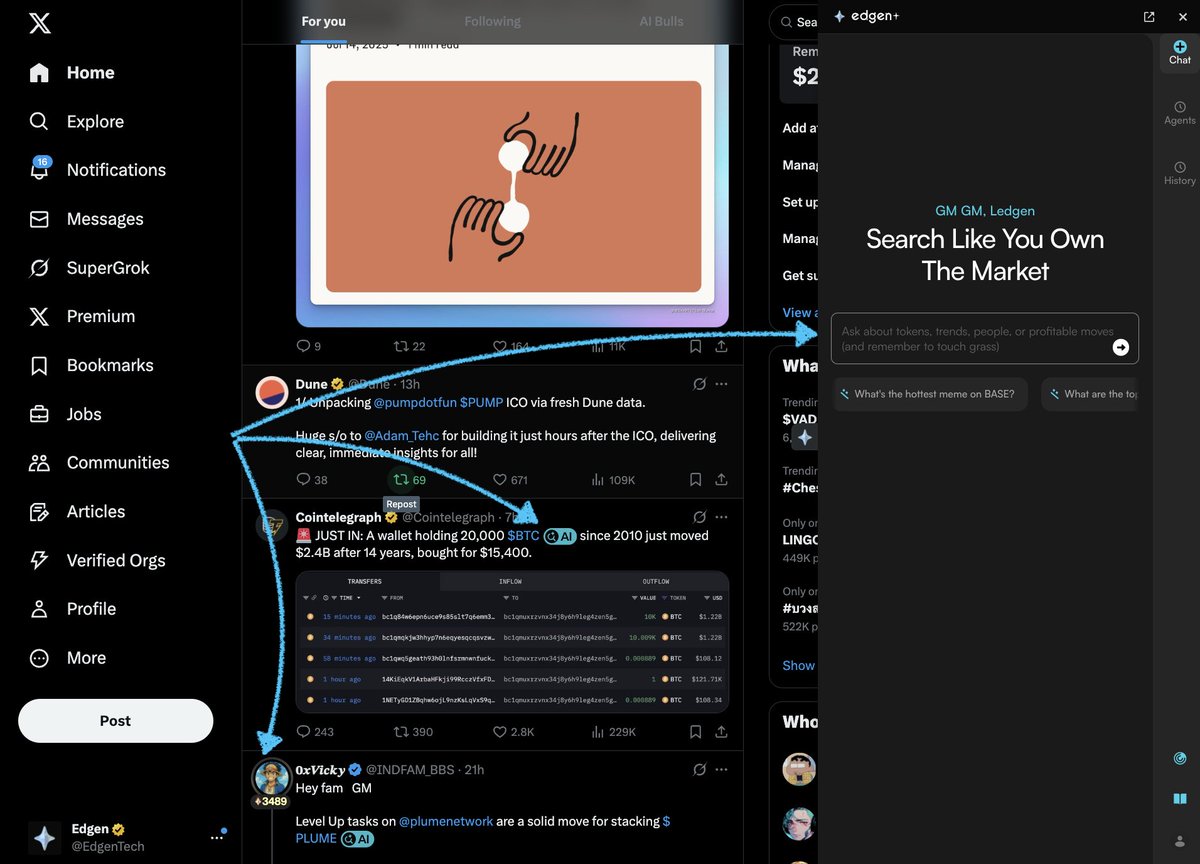Open the @pumpdotfun mention link

pyautogui.click(x=415, y=402)
